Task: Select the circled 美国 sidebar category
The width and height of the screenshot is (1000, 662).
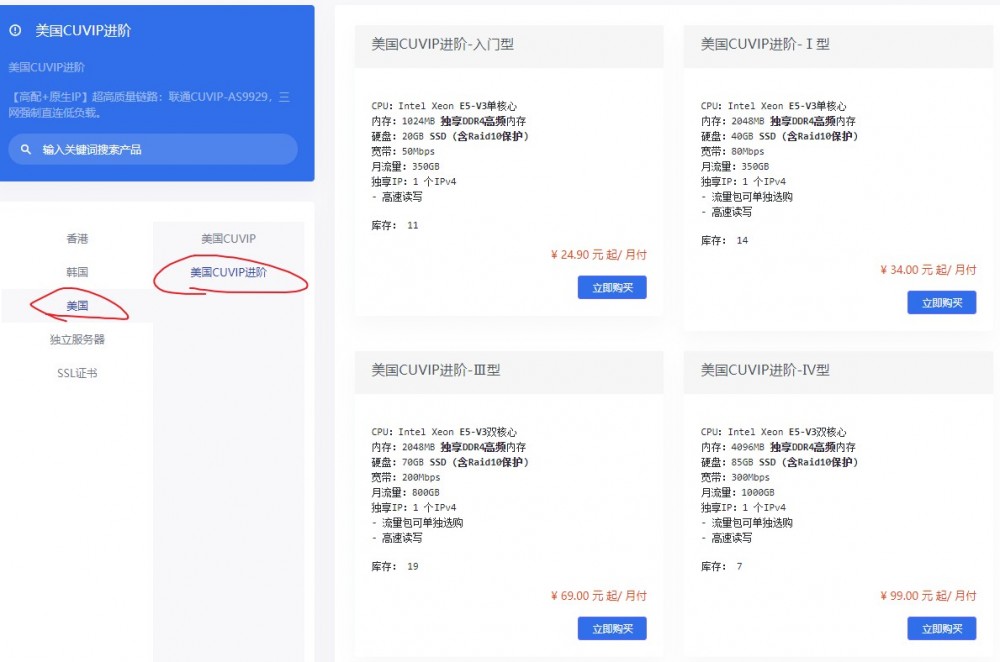Action: (77, 306)
